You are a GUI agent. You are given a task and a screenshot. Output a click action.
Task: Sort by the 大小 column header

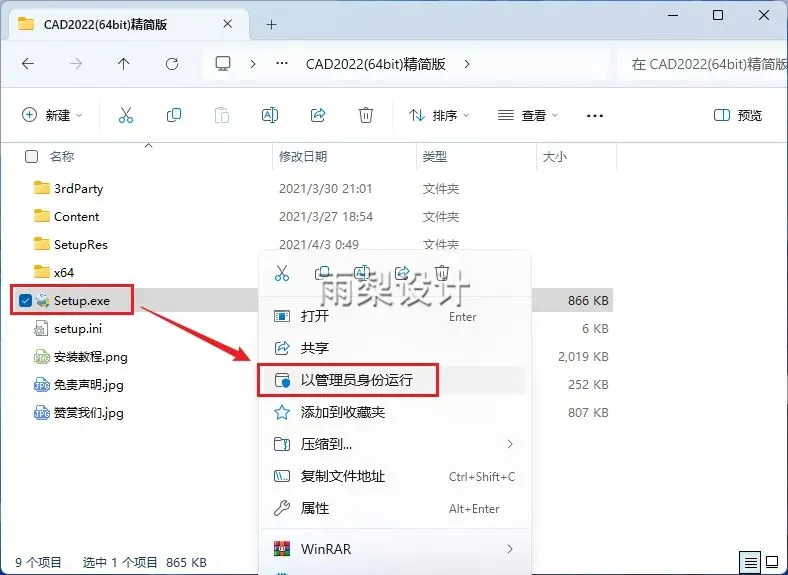coord(555,156)
